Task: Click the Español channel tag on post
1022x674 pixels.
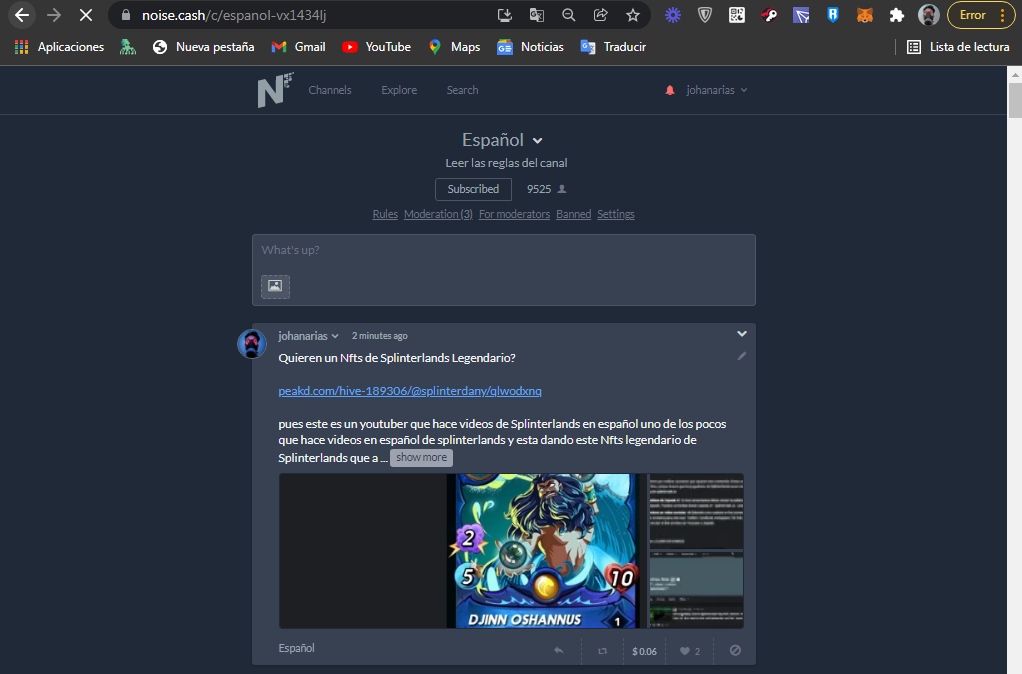Action: (x=297, y=648)
